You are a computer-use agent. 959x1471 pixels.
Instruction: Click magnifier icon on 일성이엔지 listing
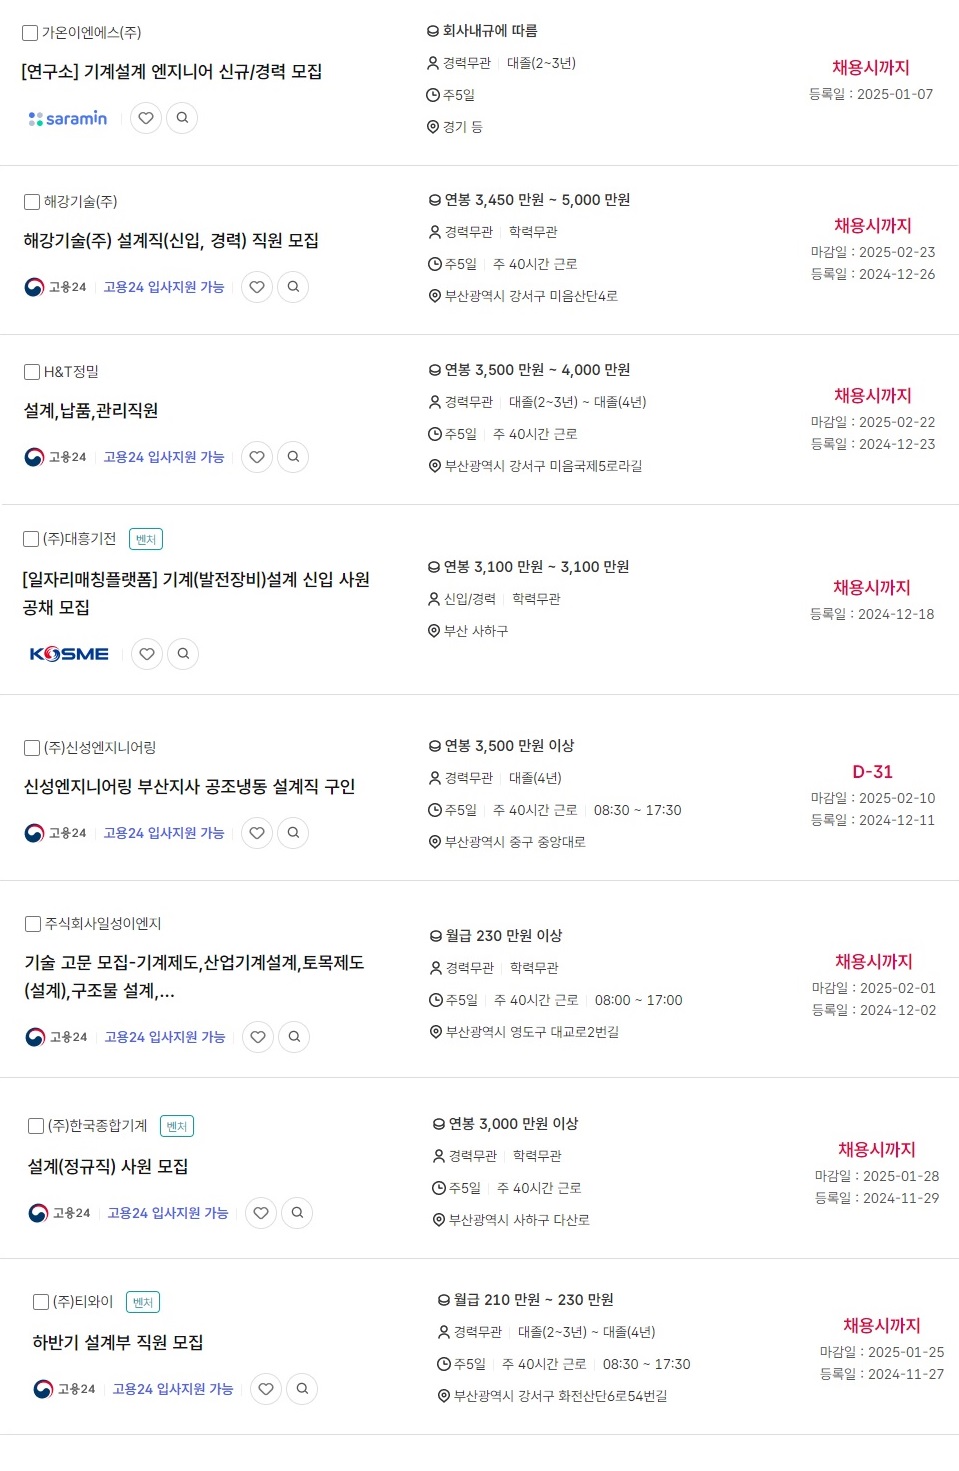(x=294, y=1037)
